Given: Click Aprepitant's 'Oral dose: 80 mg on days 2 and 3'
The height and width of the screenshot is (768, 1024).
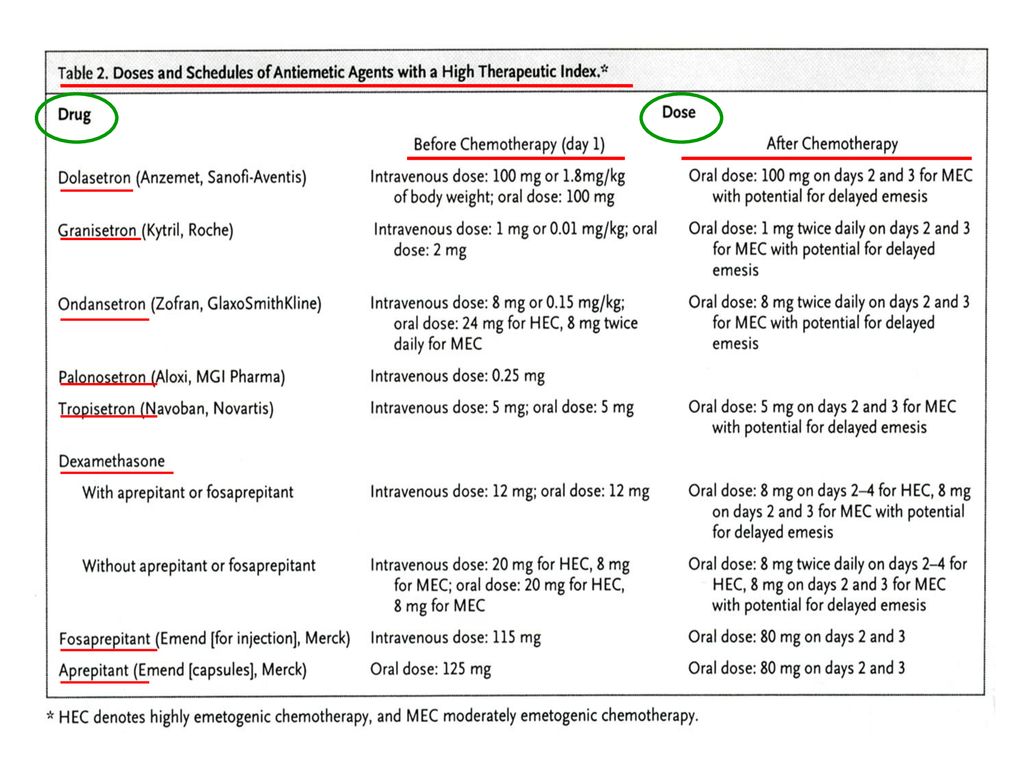Looking at the screenshot, I should click(797, 668).
